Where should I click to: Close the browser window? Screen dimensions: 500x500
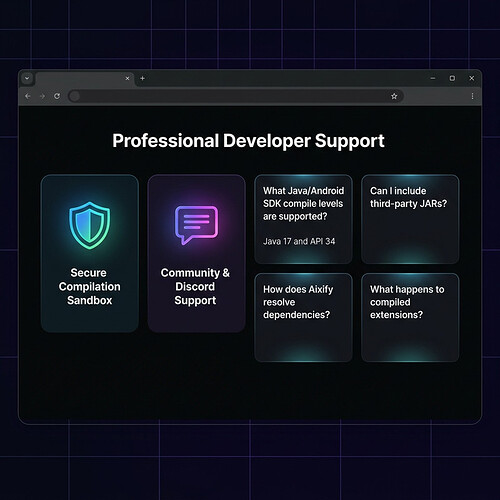click(471, 78)
